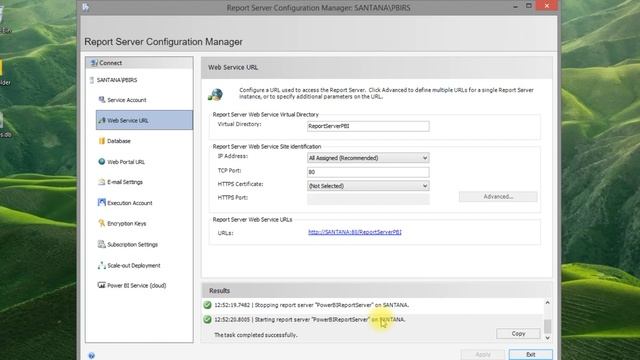
Task: Click the Results scrollbar down arrow
Action: (x=547, y=338)
